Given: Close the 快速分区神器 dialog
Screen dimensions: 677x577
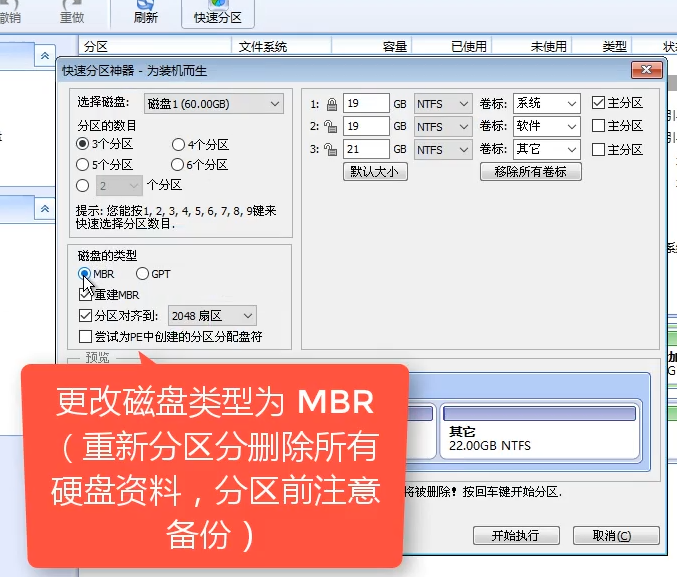Looking at the screenshot, I should [646, 70].
